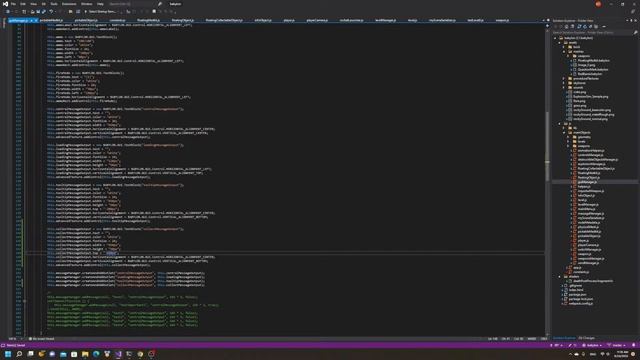
Task: Open the Windows Start menu
Action: click(x=8, y=354)
